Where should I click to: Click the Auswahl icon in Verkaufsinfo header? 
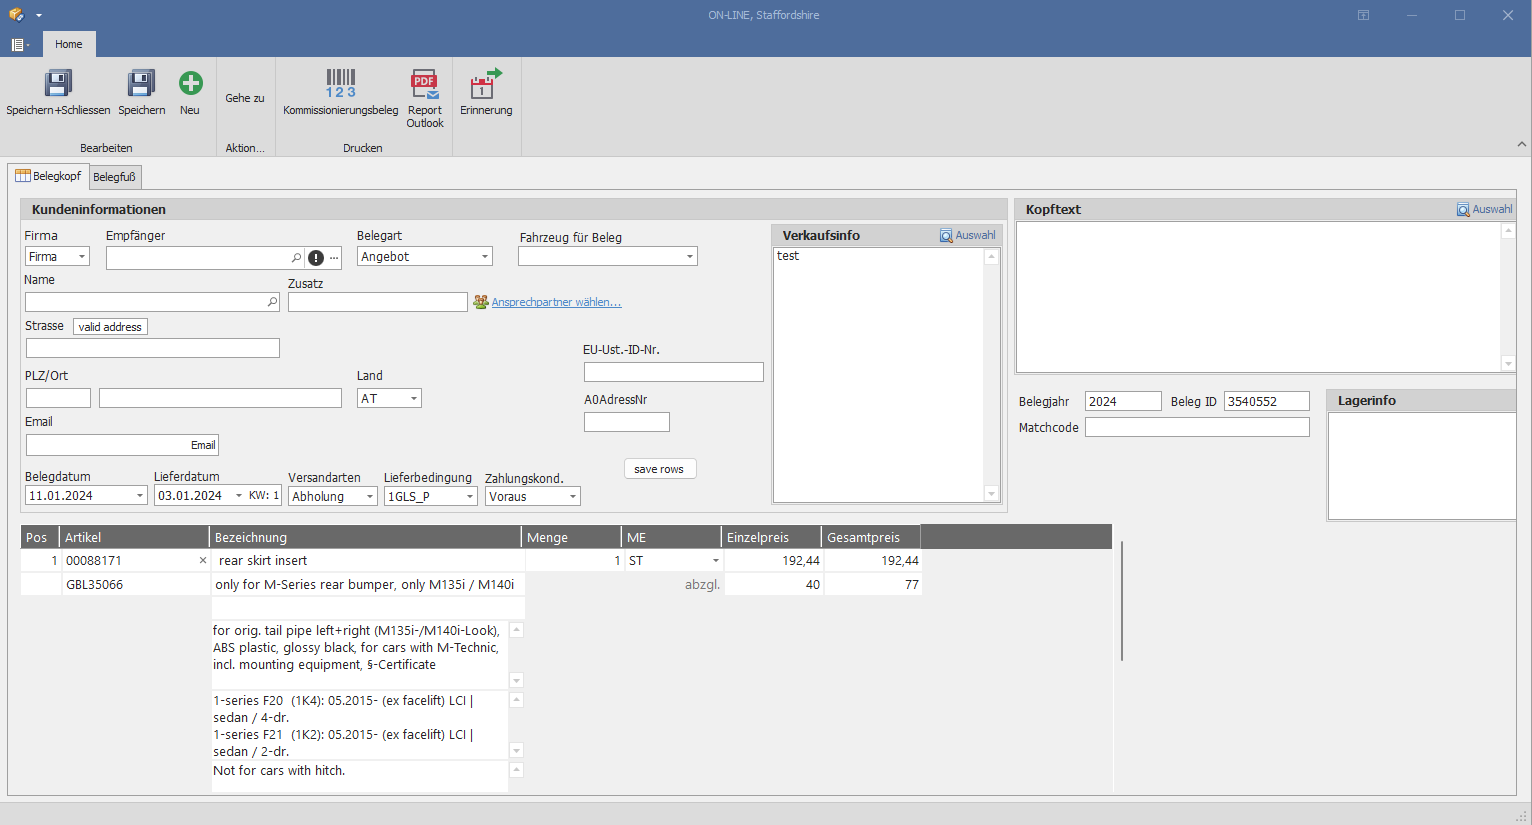coord(946,236)
